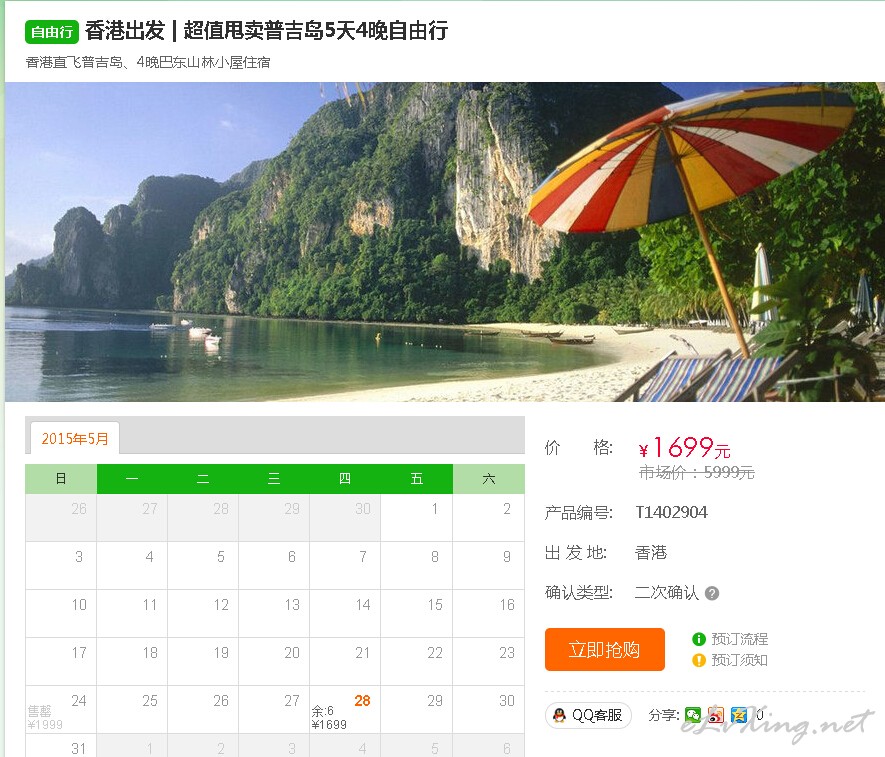Open the 预订须知 link
The width and height of the screenshot is (885, 757).
739,660
